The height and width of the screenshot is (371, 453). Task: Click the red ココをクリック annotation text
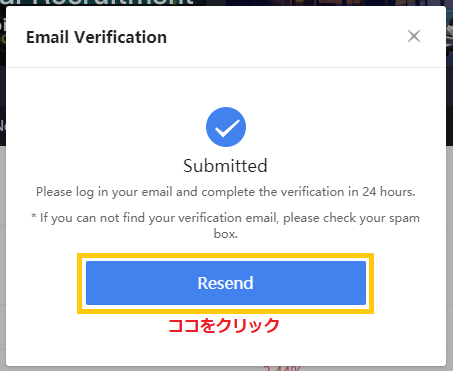pos(224,326)
